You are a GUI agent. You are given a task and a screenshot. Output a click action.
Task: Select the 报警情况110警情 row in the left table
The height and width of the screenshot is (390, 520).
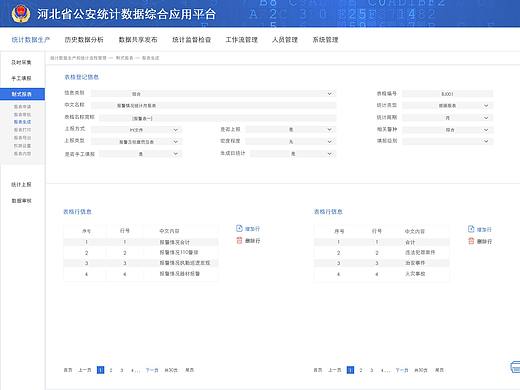[141, 253]
